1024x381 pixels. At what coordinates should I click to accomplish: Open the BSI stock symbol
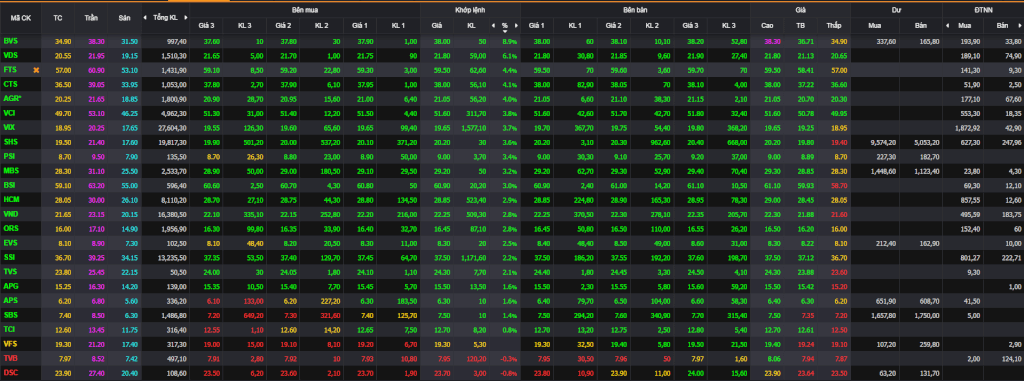[9, 185]
